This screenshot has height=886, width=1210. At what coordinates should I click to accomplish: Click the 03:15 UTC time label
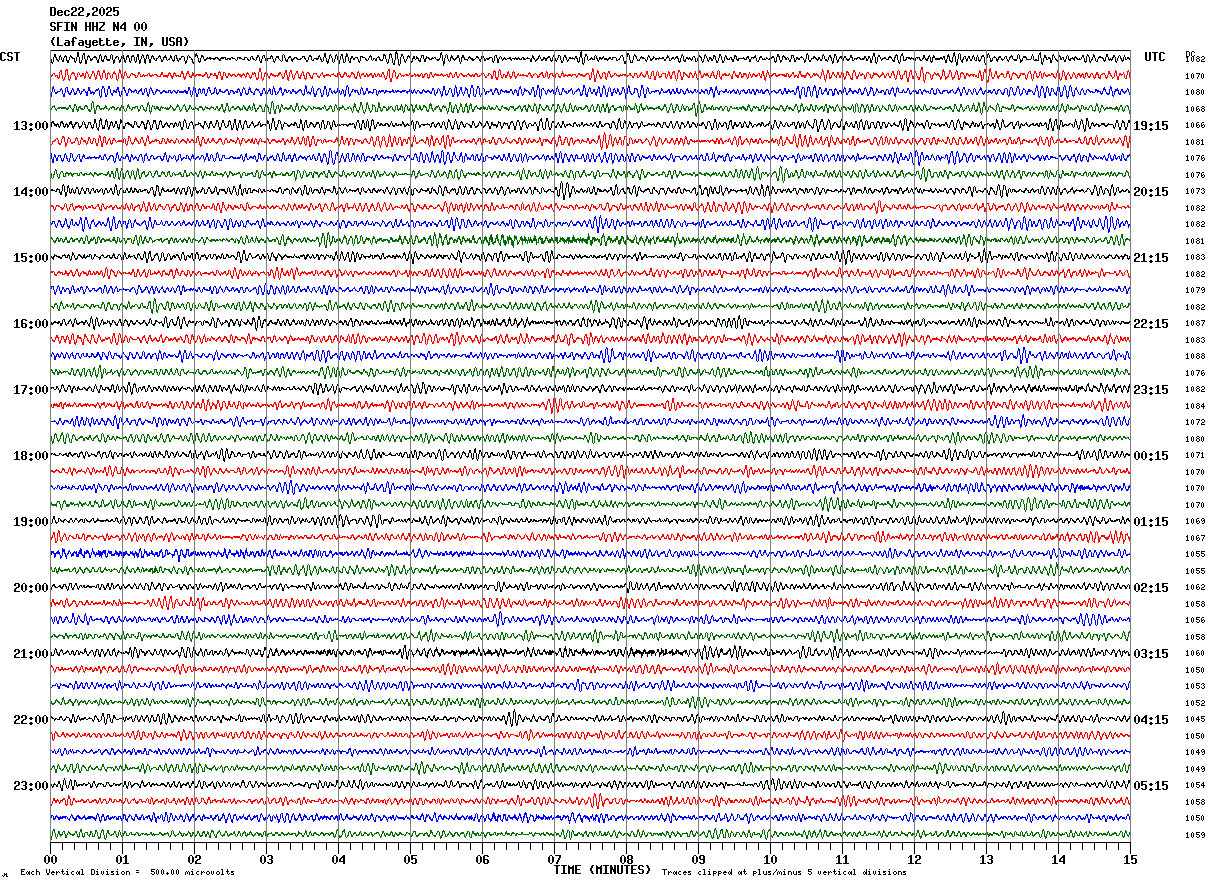click(1151, 654)
